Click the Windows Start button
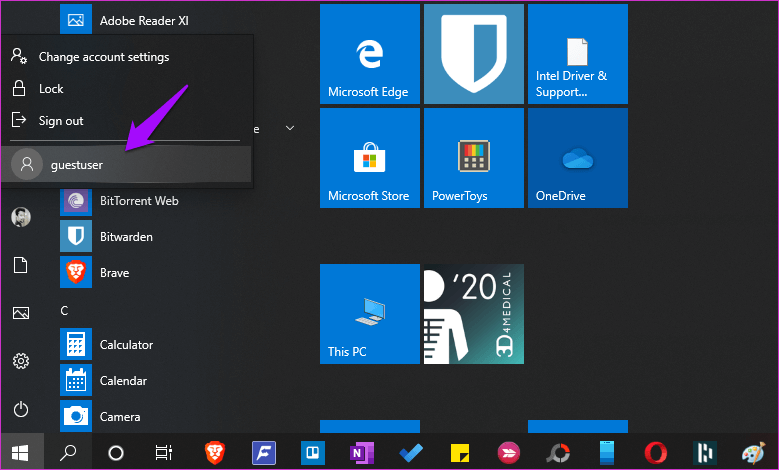779x470 pixels. pos(20,452)
